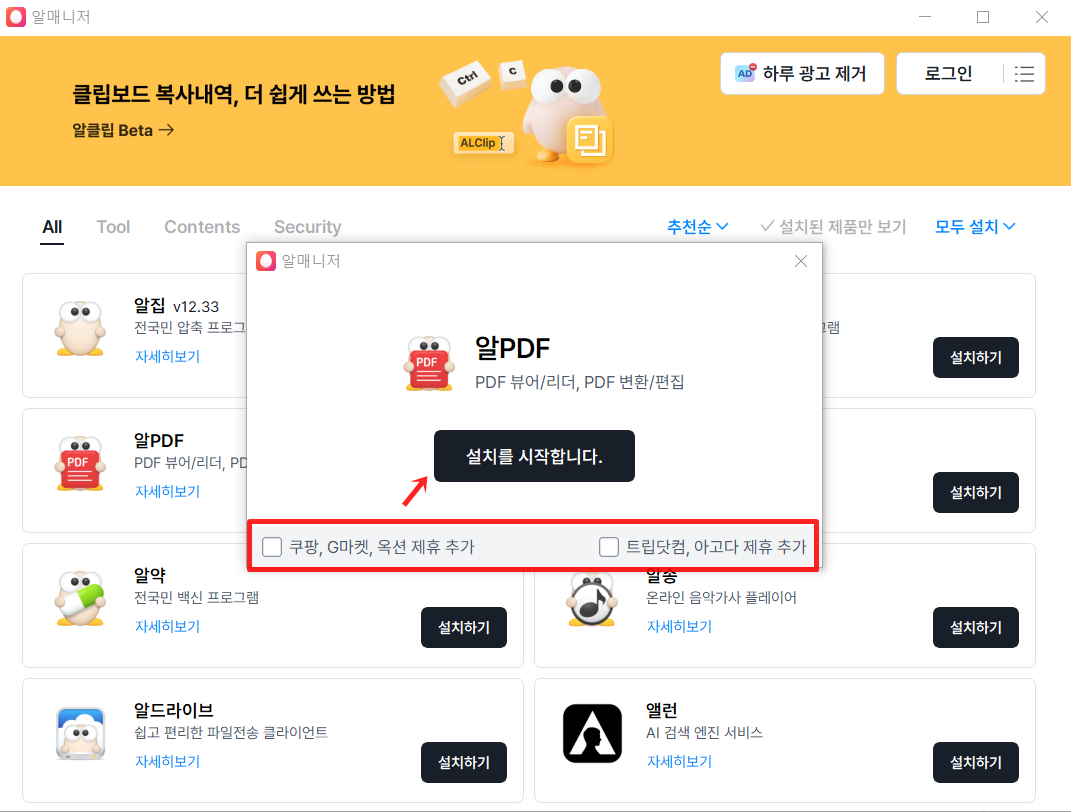The image size is (1071, 812).
Task: Click the 알PDF title in the dialog
Action: [x=512, y=348]
